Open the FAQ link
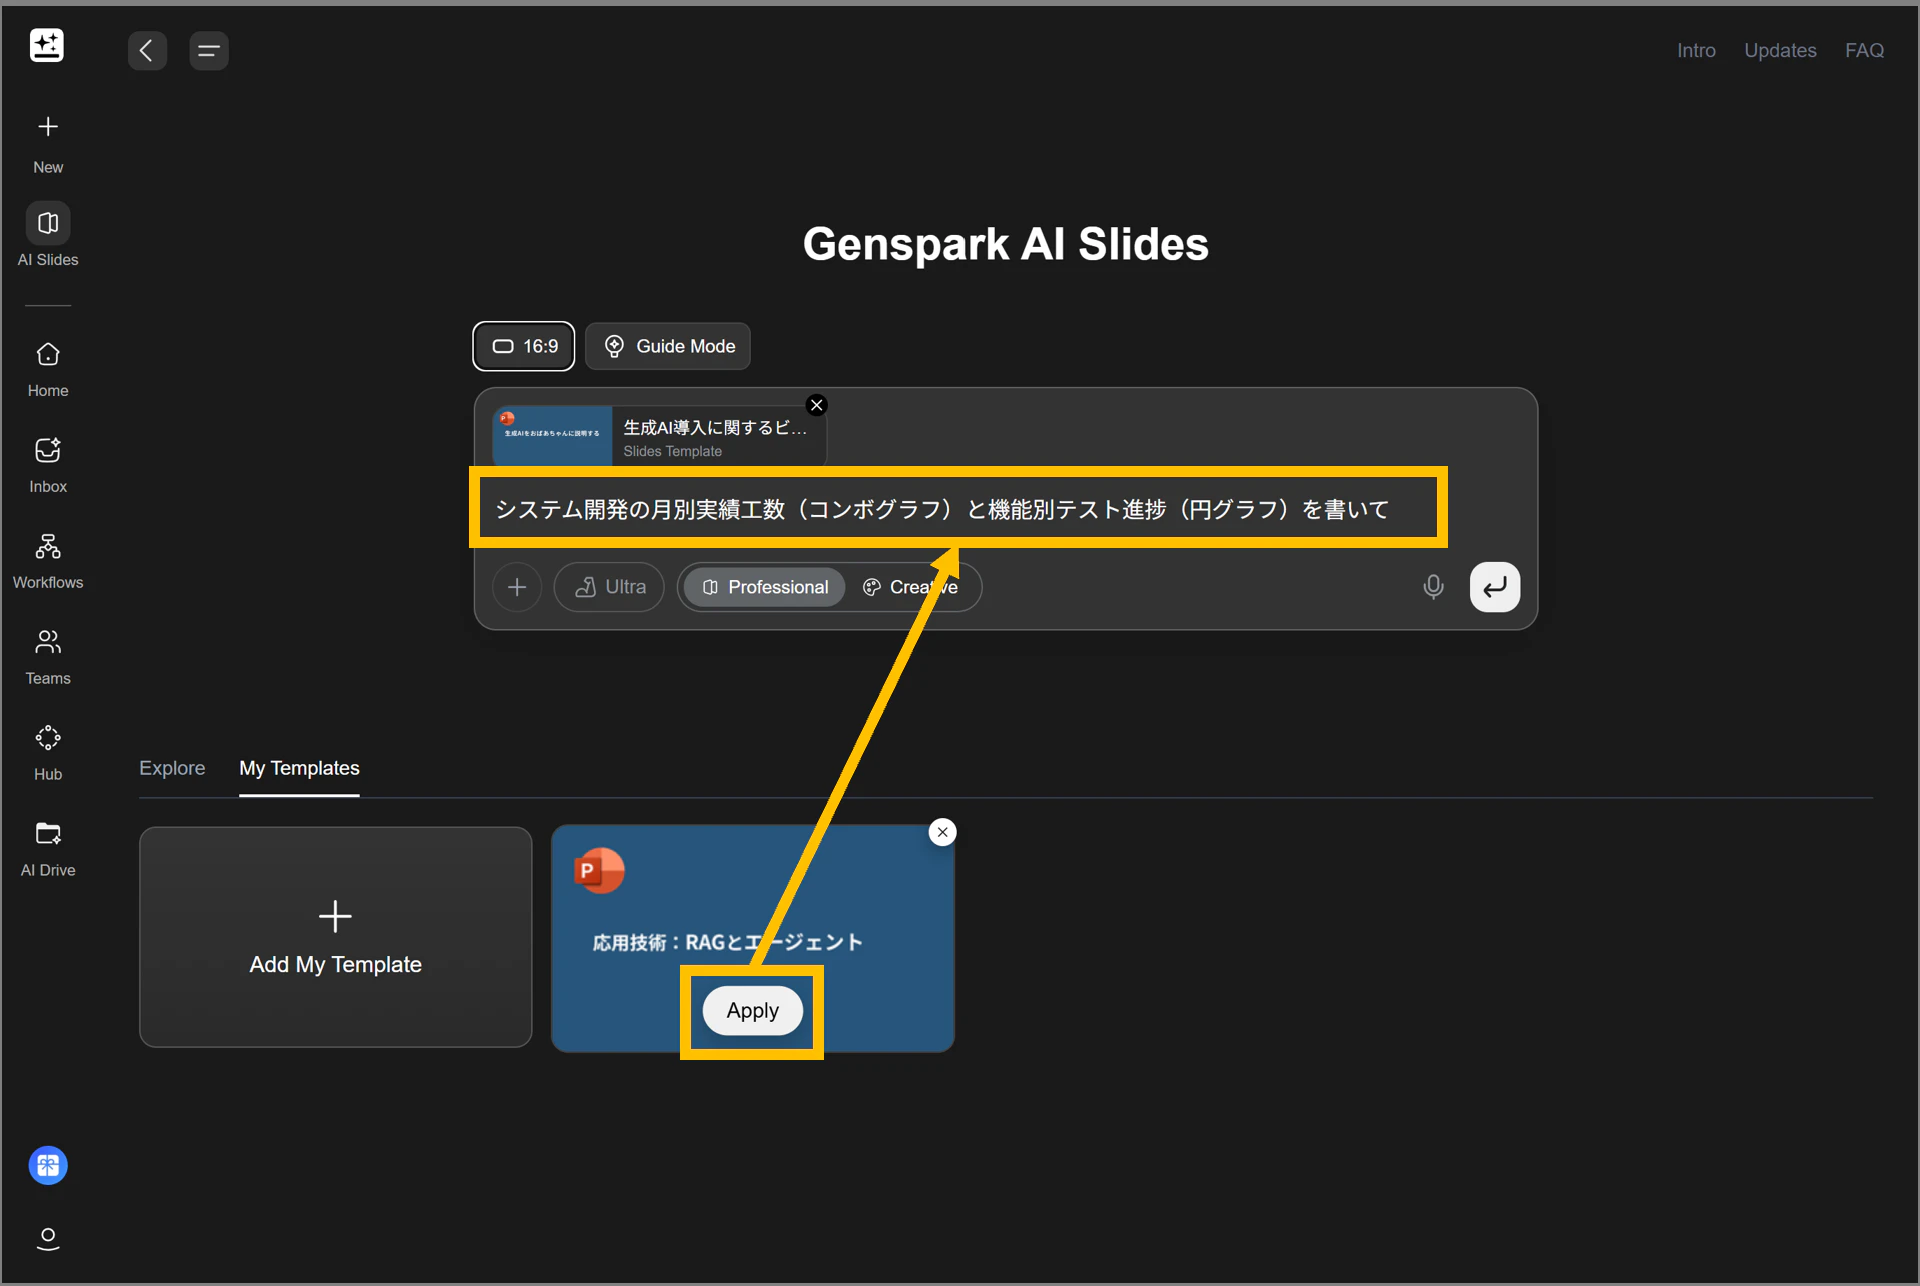This screenshot has height=1286, width=1920. click(x=1864, y=50)
